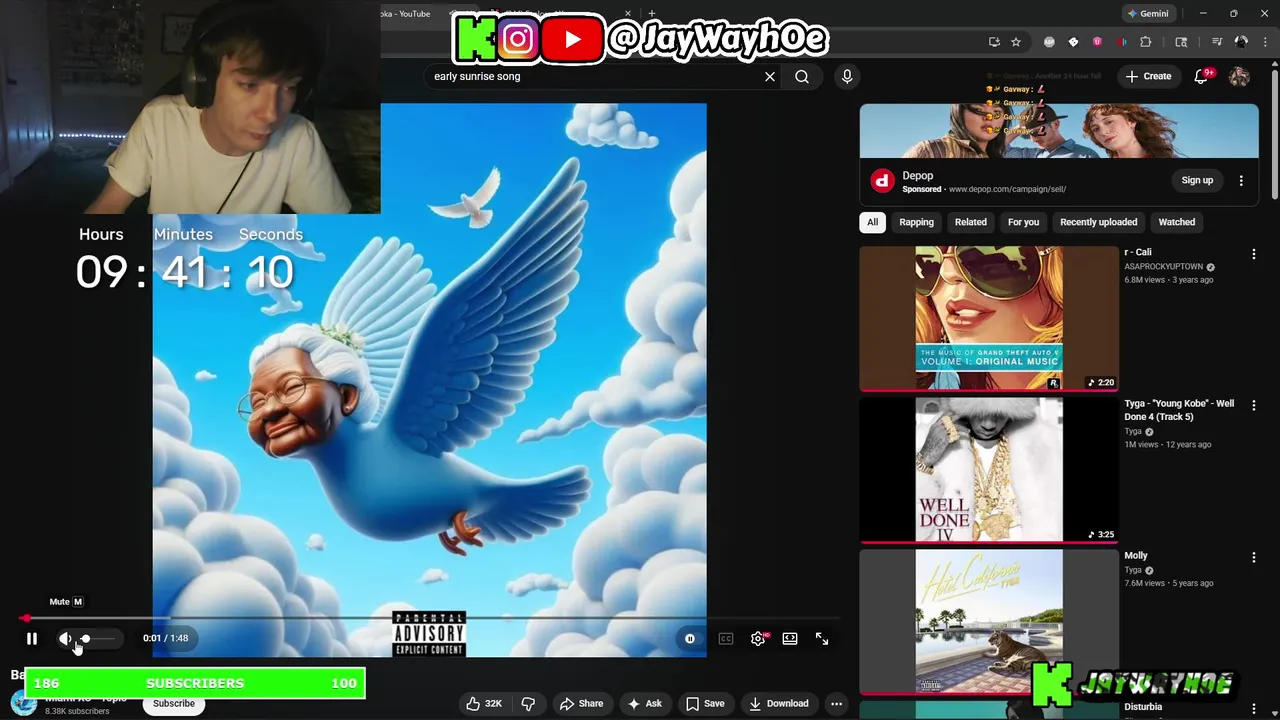
Task: Install this page via the address bar icon
Action: [x=994, y=42]
